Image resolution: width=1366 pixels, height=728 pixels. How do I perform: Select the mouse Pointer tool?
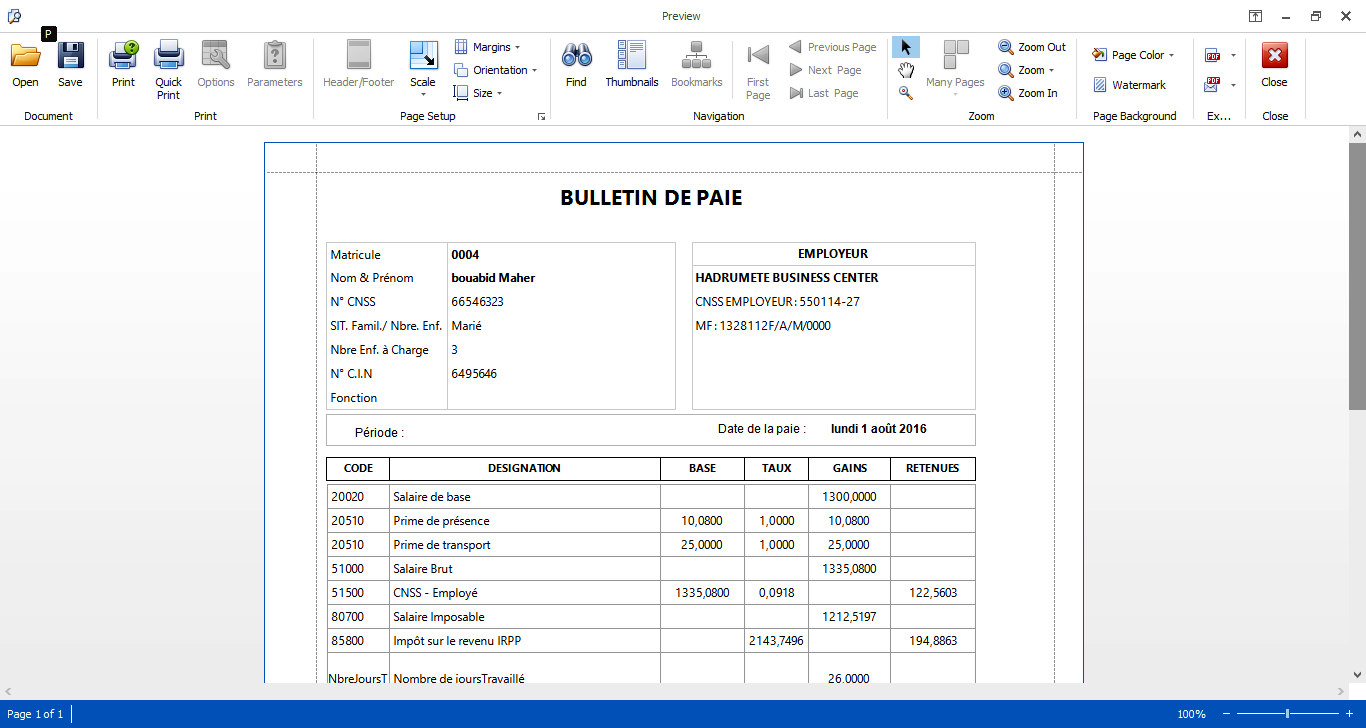click(x=906, y=47)
